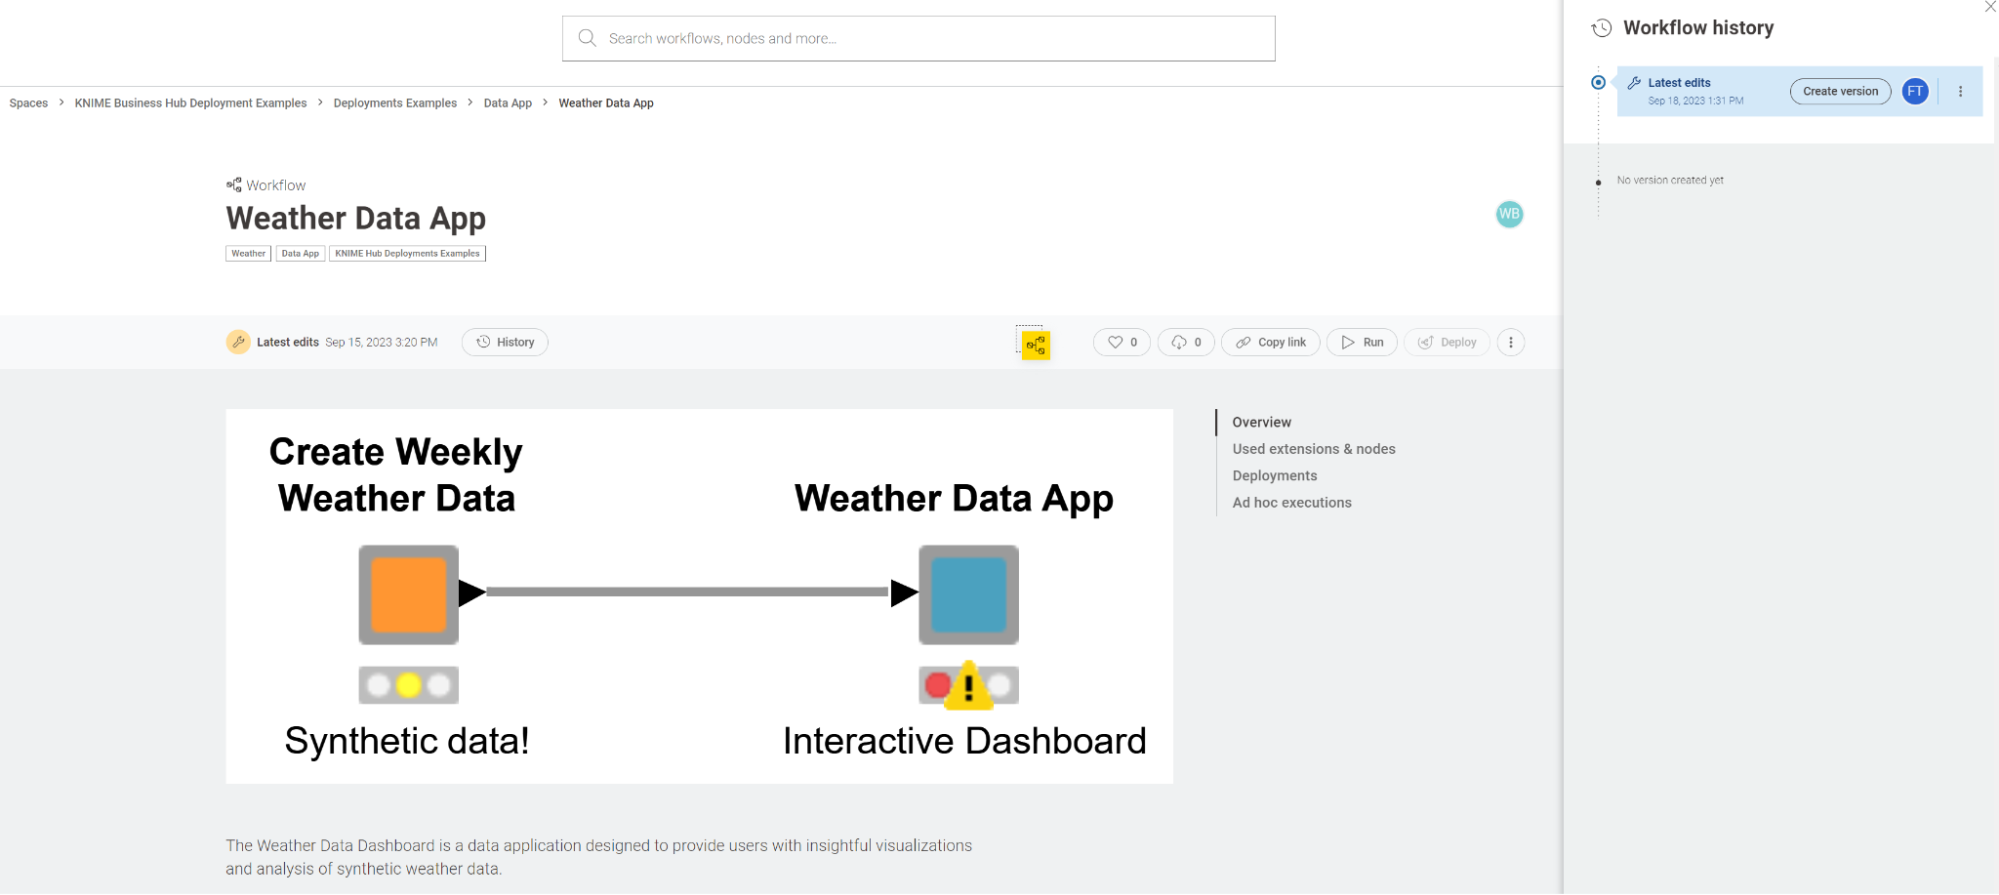
Task: Open Ad hoc executions section
Action: [x=1291, y=503]
